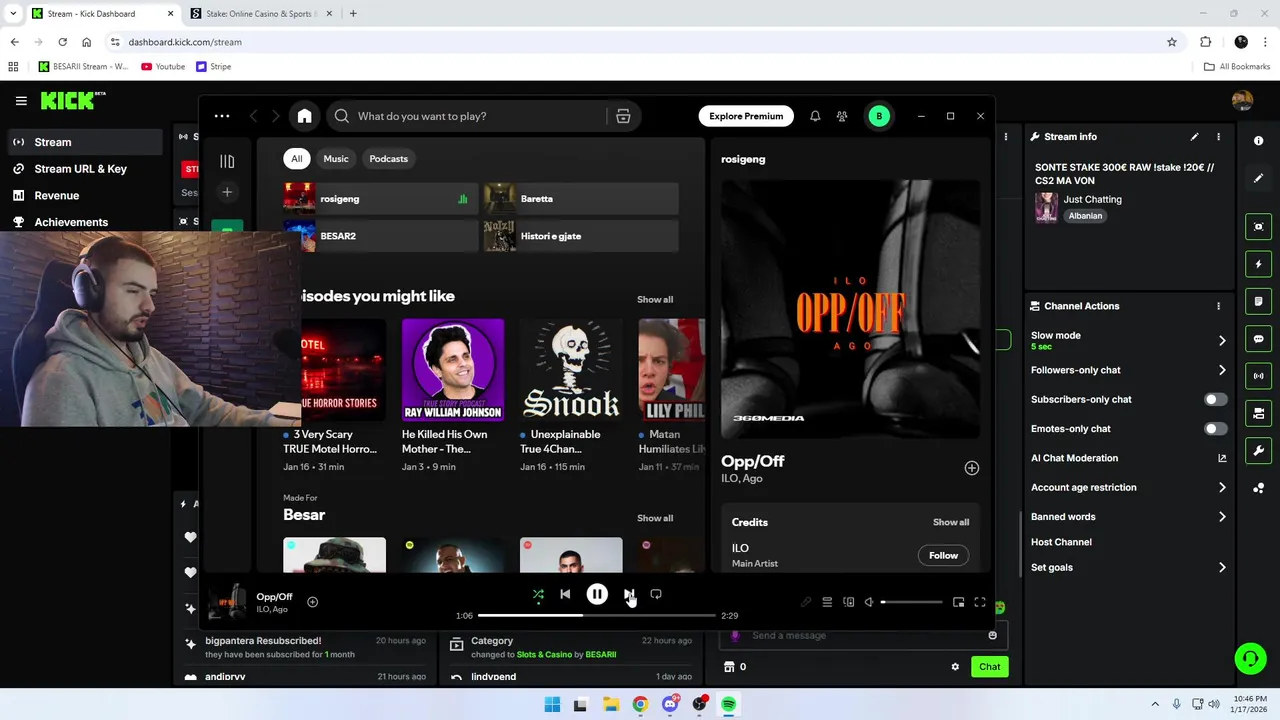Open Spotify from Windows taskbar
The height and width of the screenshot is (720, 1280).
coord(729,704)
